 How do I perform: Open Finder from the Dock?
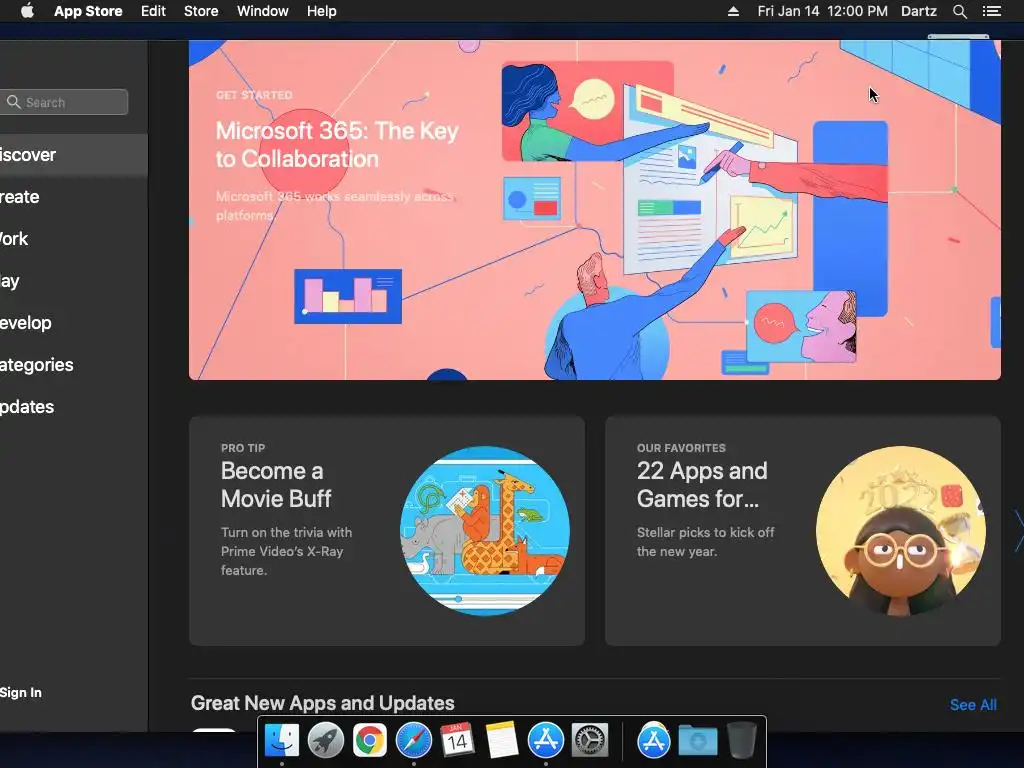pyautogui.click(x=282, y=741)
